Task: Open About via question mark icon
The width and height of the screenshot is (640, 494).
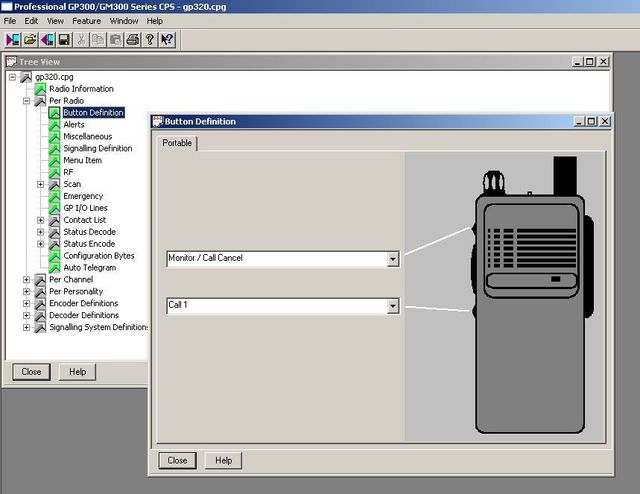Action: point(150,40)
